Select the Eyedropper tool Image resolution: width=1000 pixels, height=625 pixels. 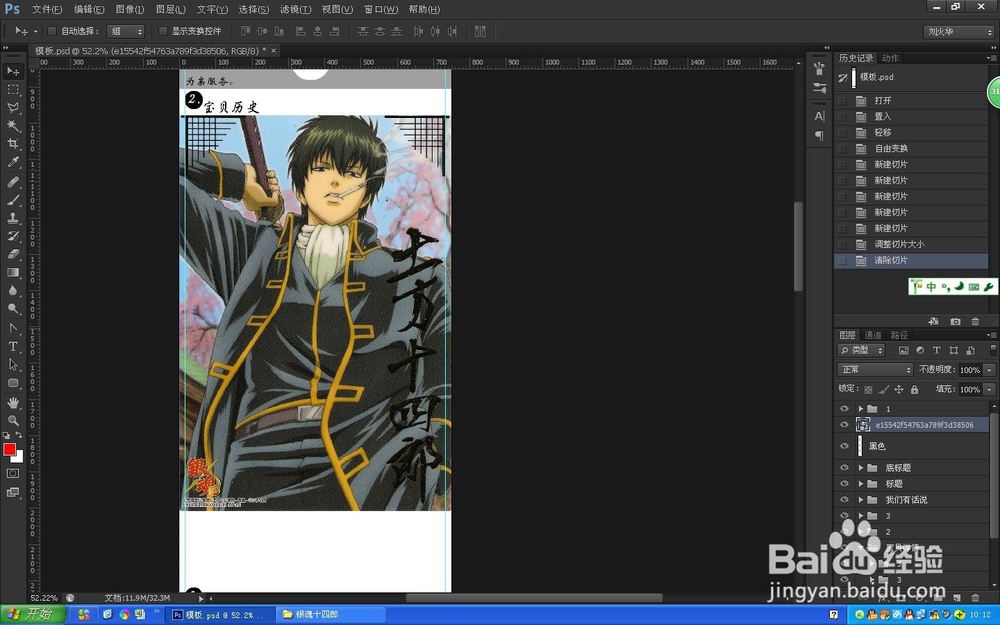tap(13, 162)
